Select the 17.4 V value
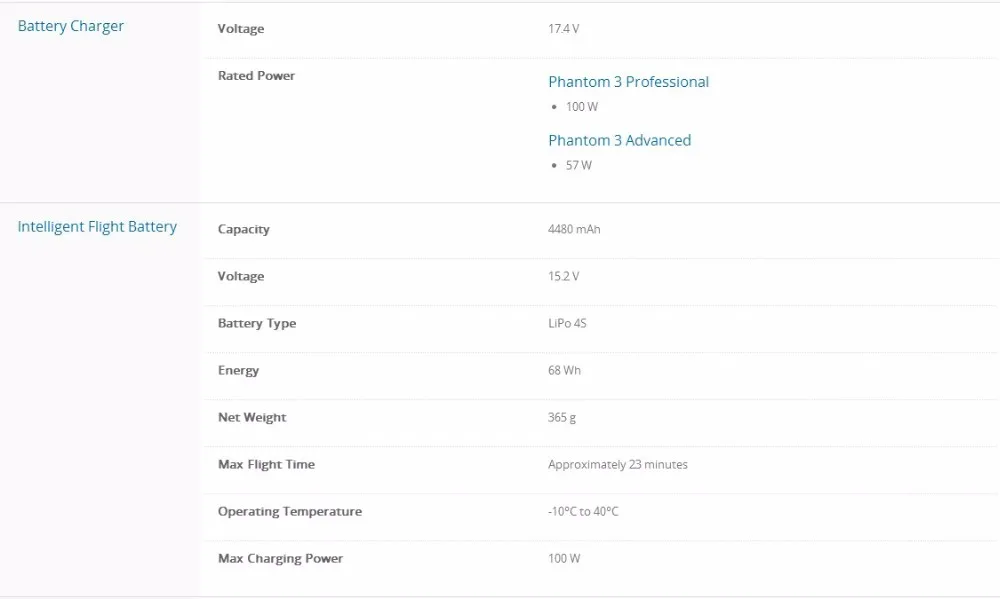1000x599 pixels. click(563, 29)
